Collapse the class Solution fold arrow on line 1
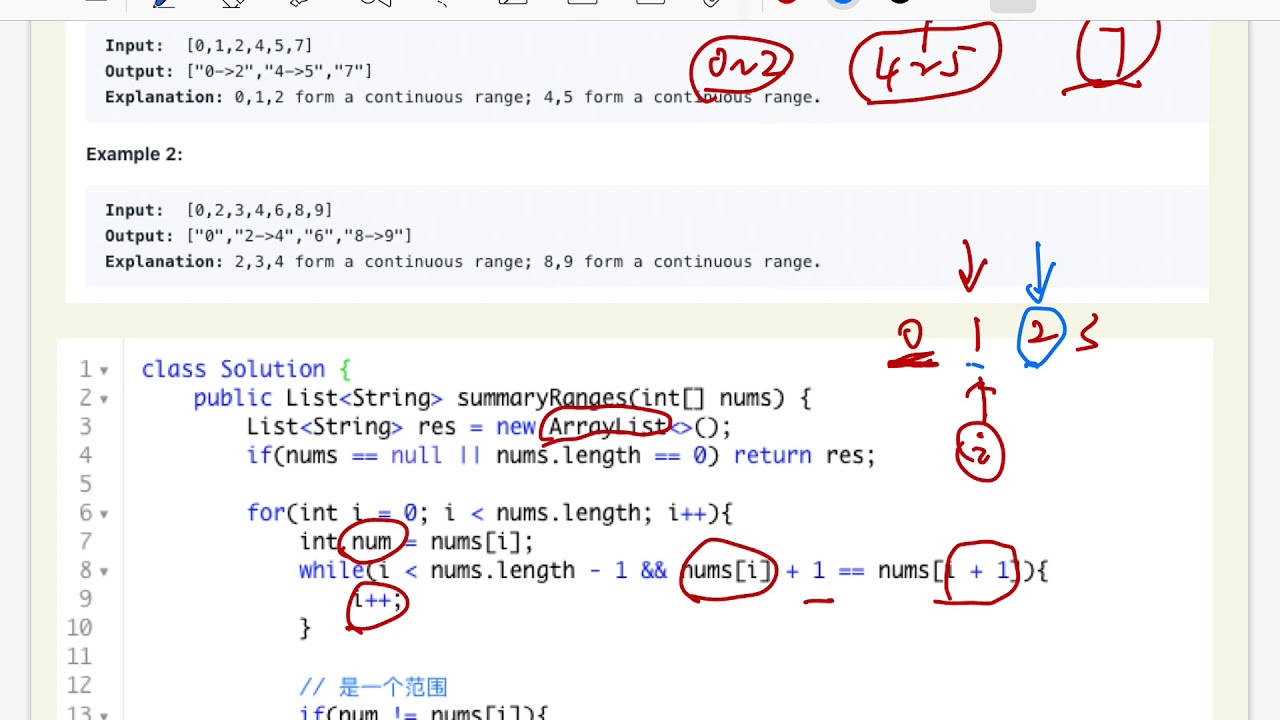This screenshot has width=1280, height=720. click(104, 370)
